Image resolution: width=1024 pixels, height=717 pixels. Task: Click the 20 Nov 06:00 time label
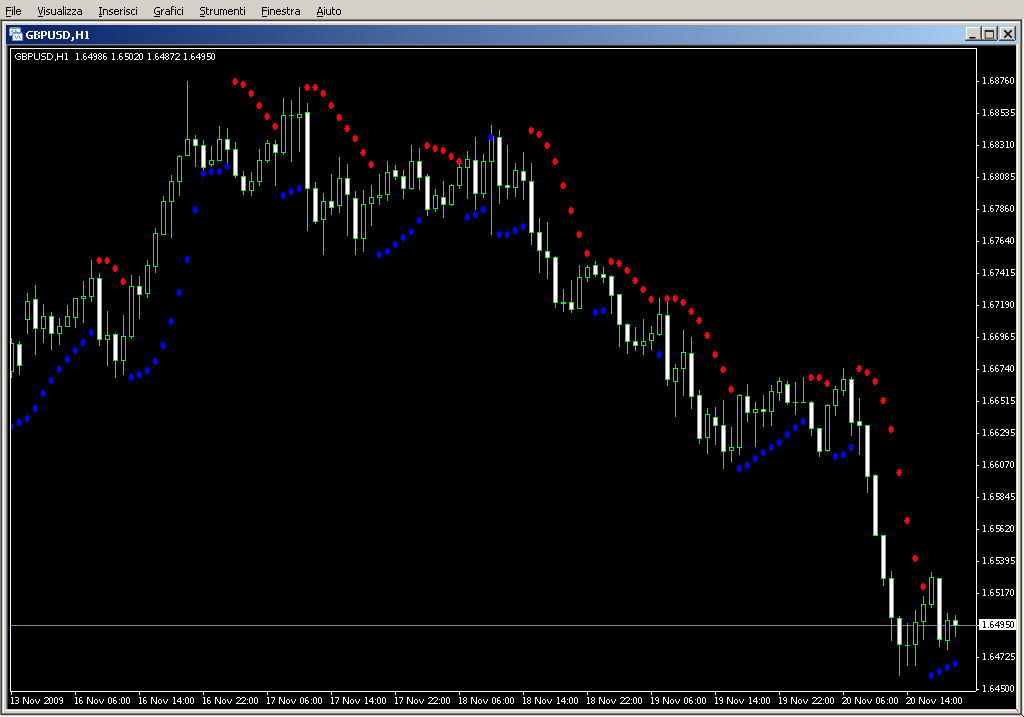coord(870,701)
